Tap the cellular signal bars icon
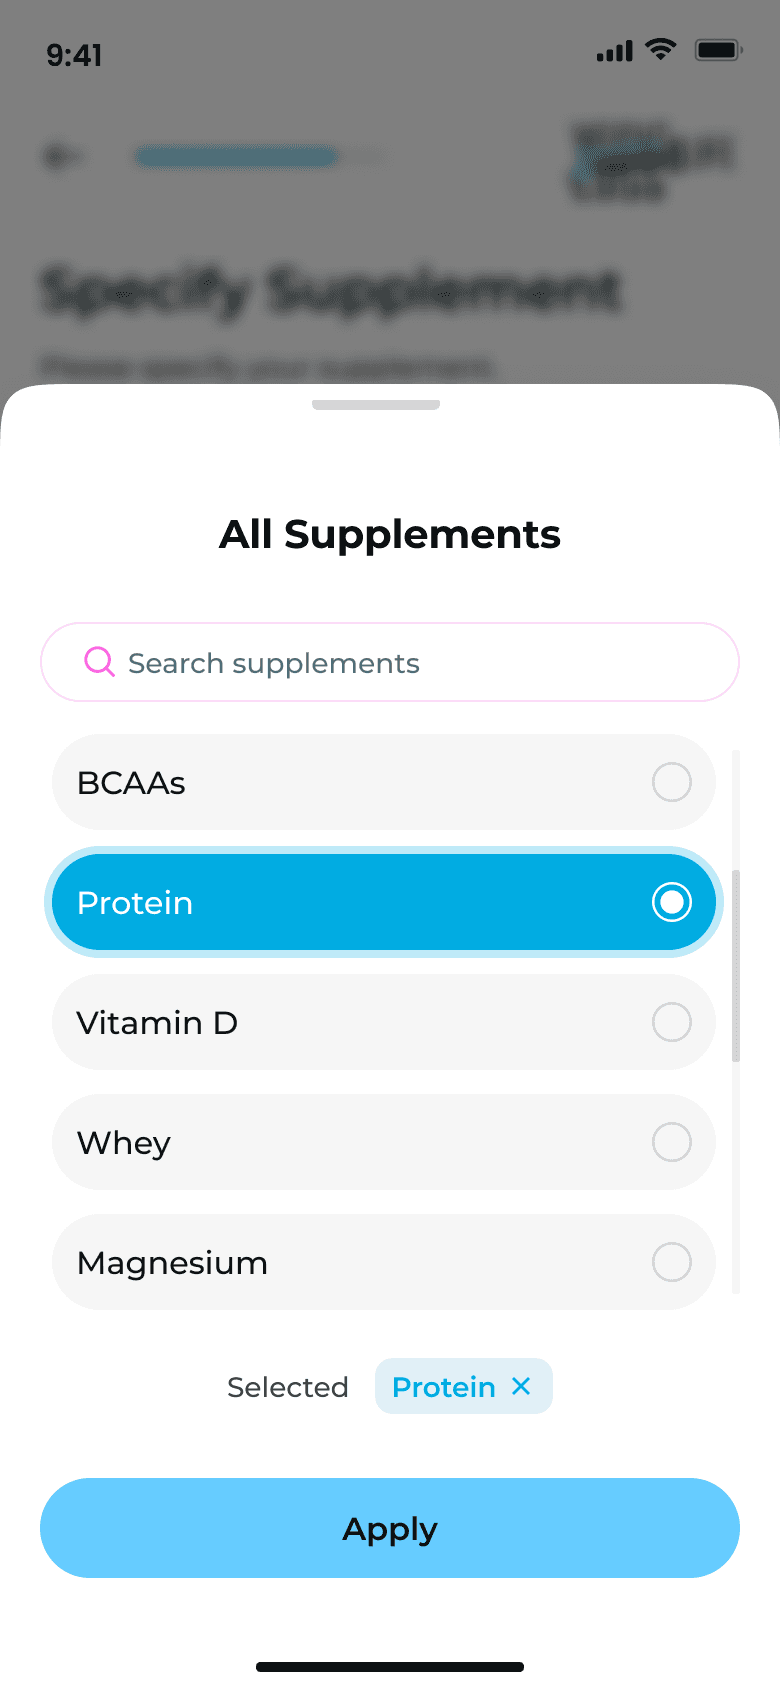Viewport: 780px width, 1688px height. 614,51
